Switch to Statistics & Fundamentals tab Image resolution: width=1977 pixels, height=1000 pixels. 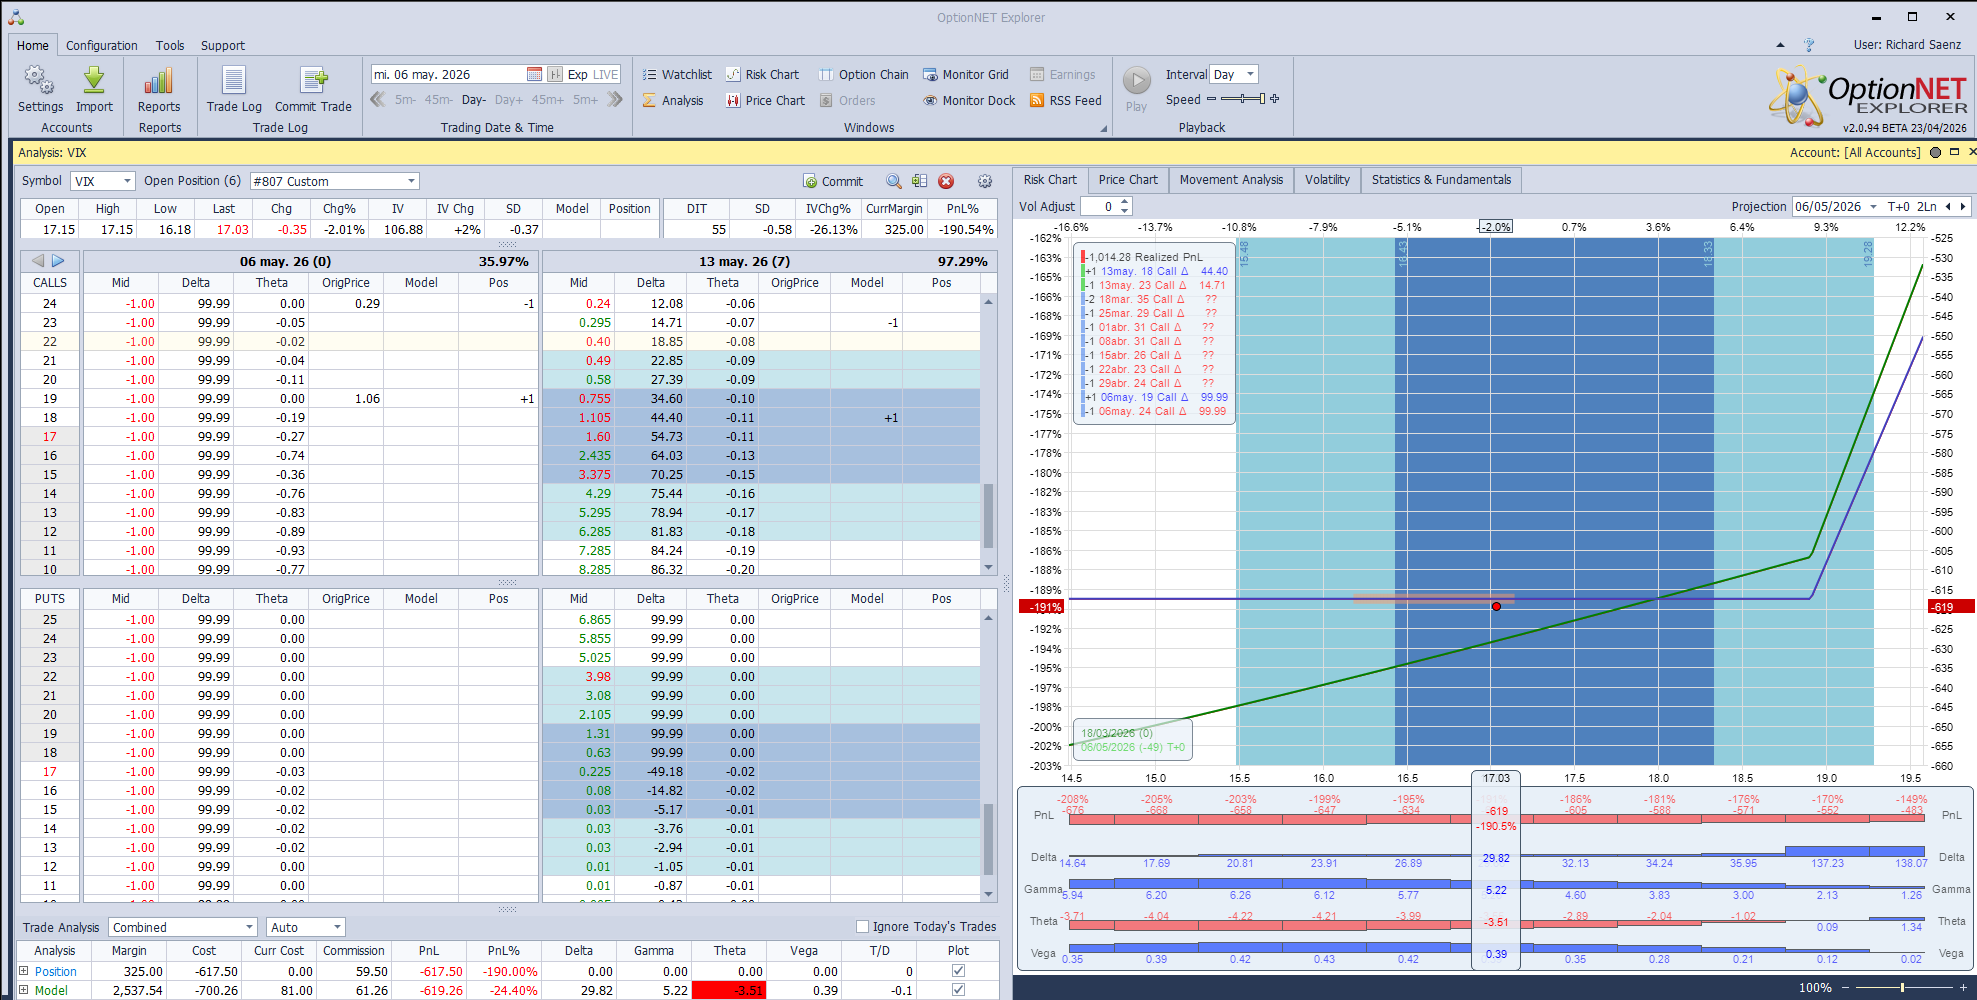coord(1441,180)
